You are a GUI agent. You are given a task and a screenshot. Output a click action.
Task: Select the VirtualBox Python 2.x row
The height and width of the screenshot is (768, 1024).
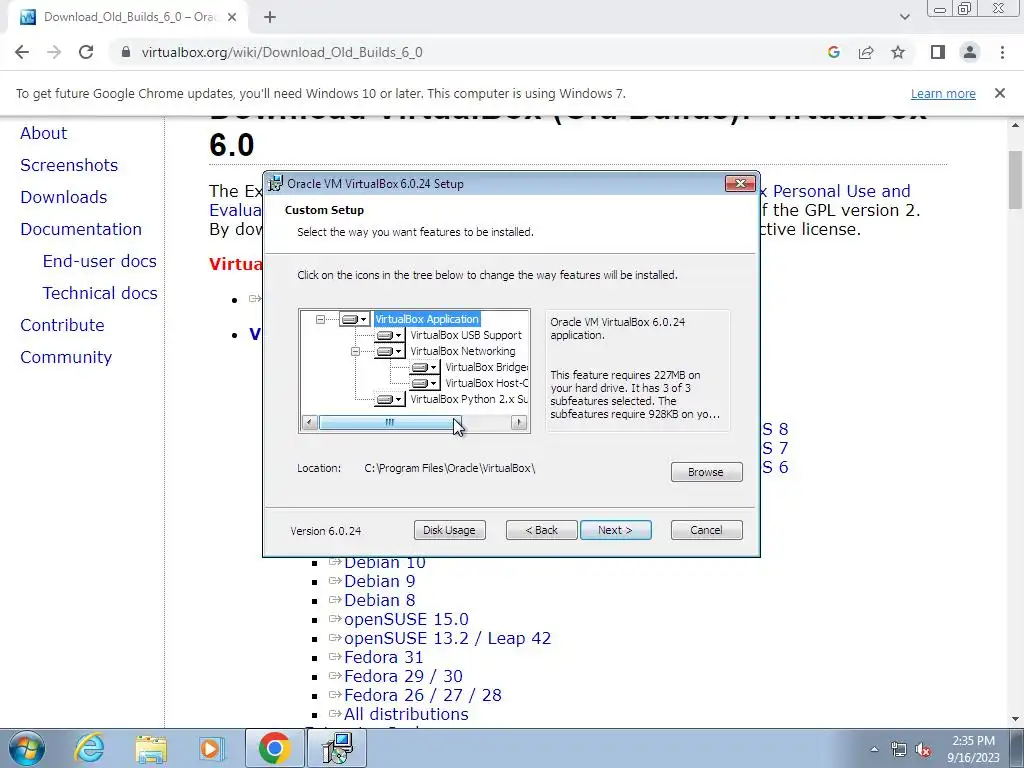(x=468, y=399)
